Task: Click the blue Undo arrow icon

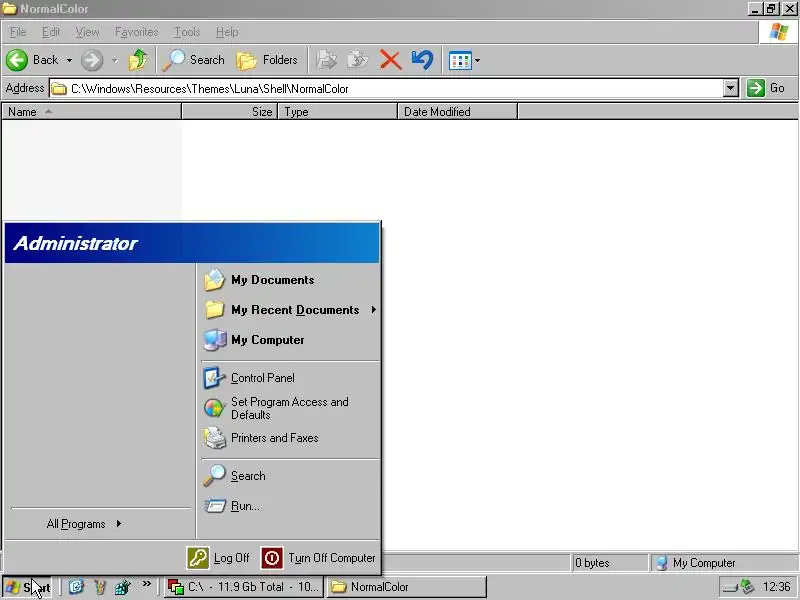Action: (422, 60)
